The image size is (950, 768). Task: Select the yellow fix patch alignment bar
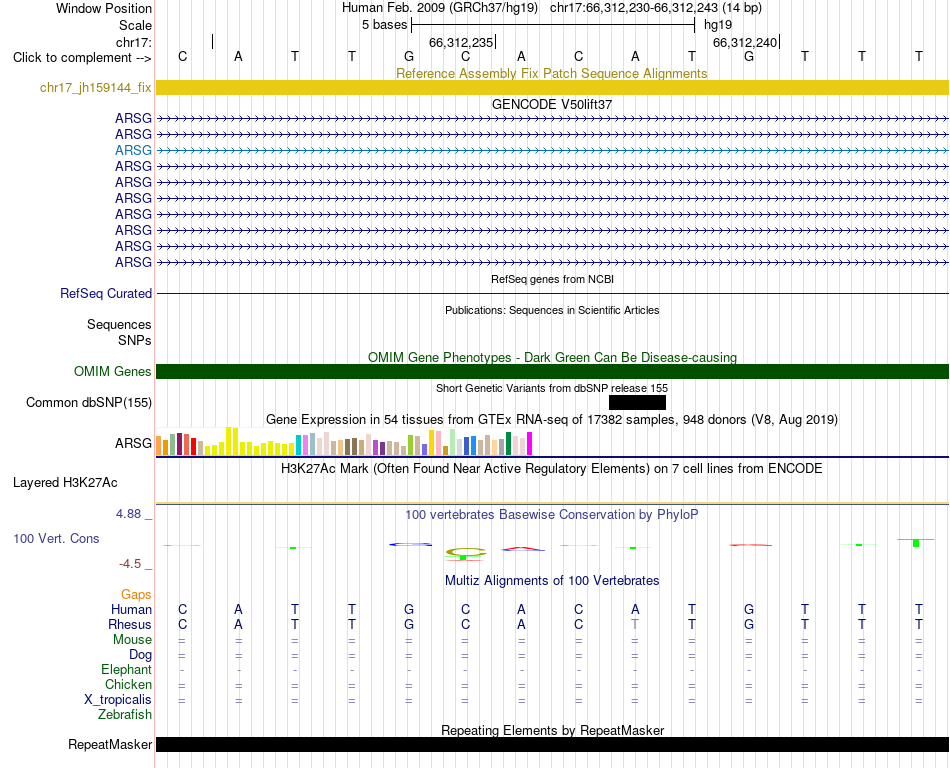[552, 88]
